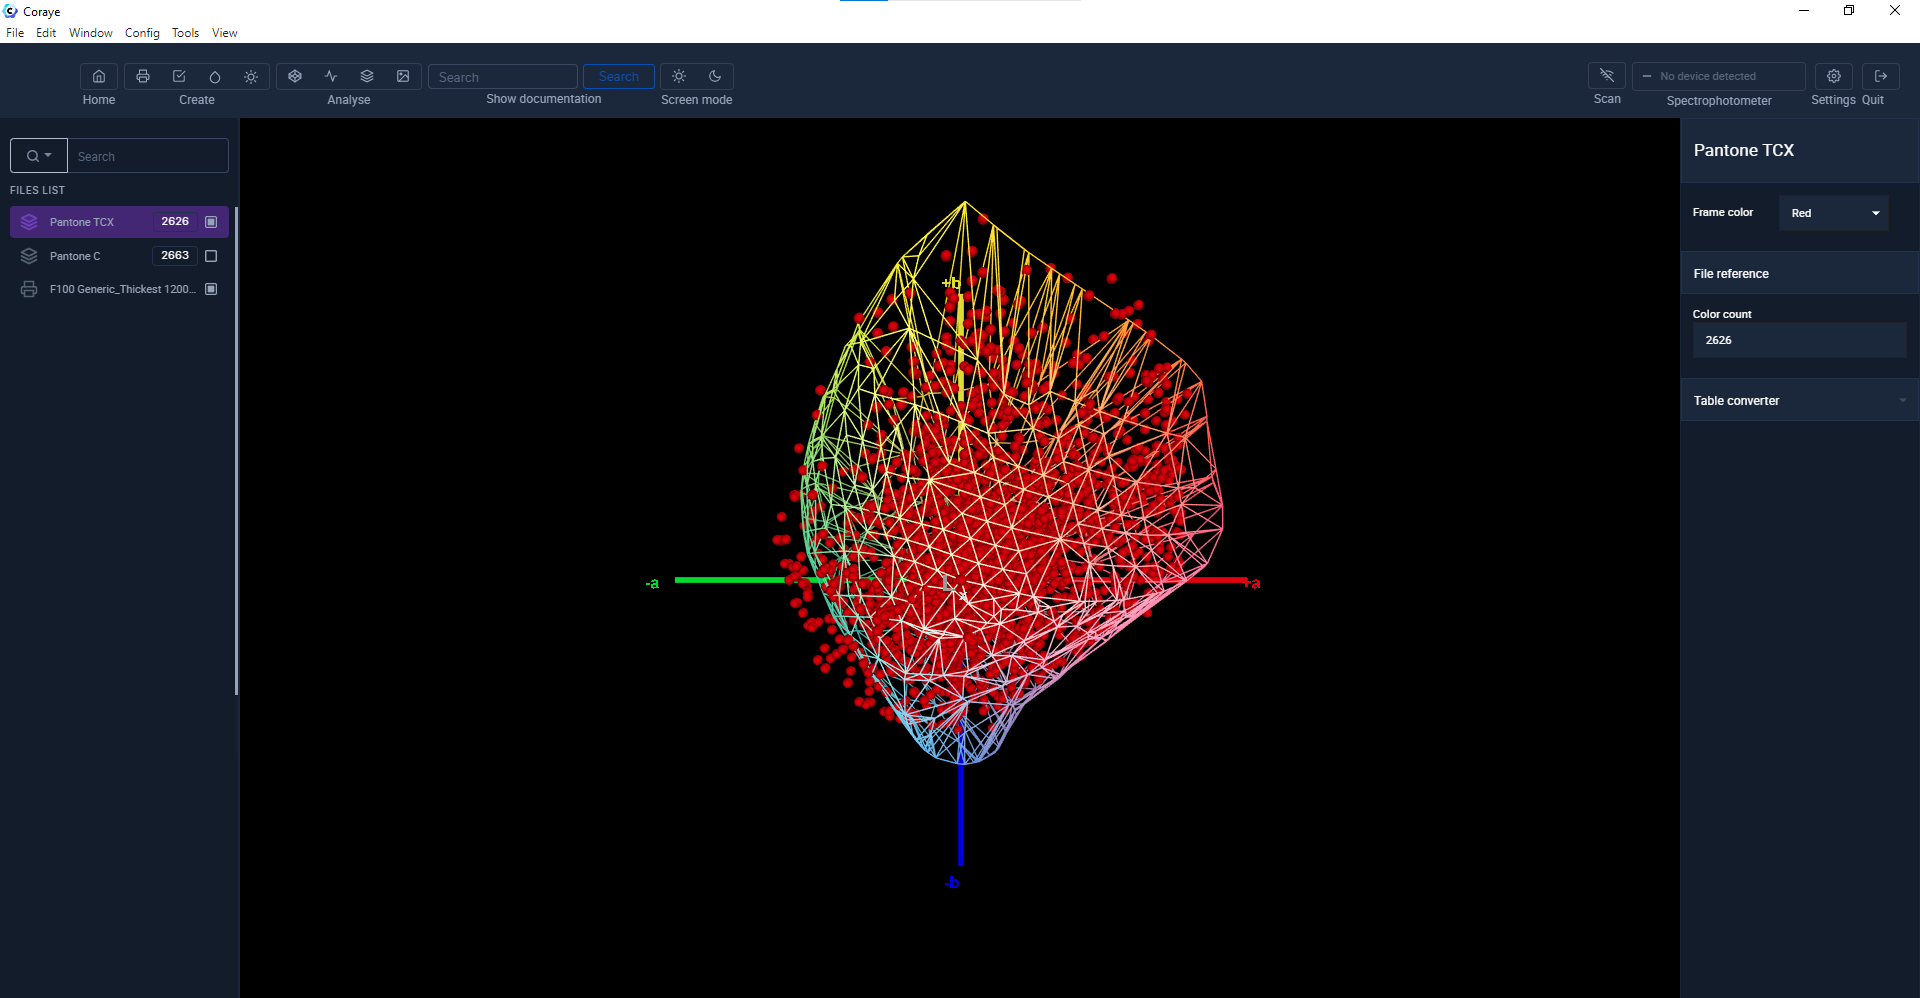This screenshot has height=998, width=1920.
Task: Click the printer icon in Create group
Action: tap(143, 77)
